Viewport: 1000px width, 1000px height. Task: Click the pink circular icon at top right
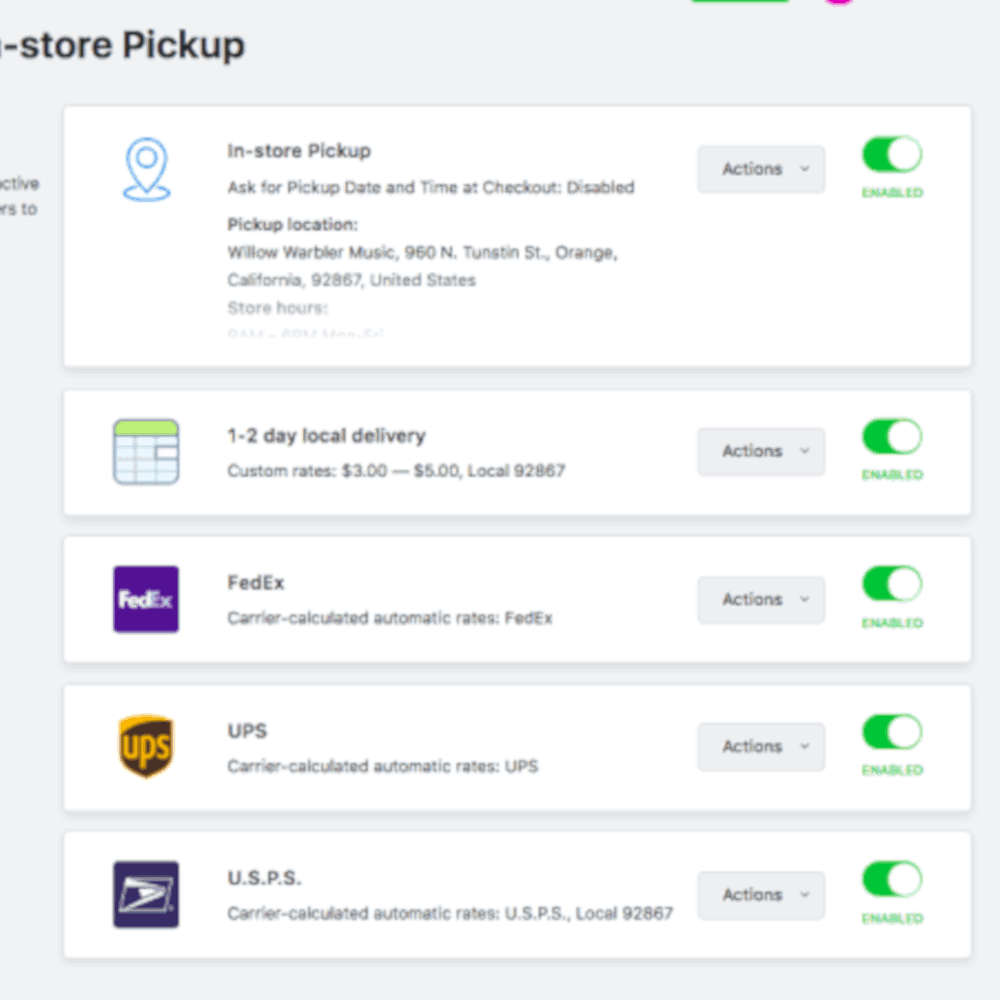(x=840, y=4)
